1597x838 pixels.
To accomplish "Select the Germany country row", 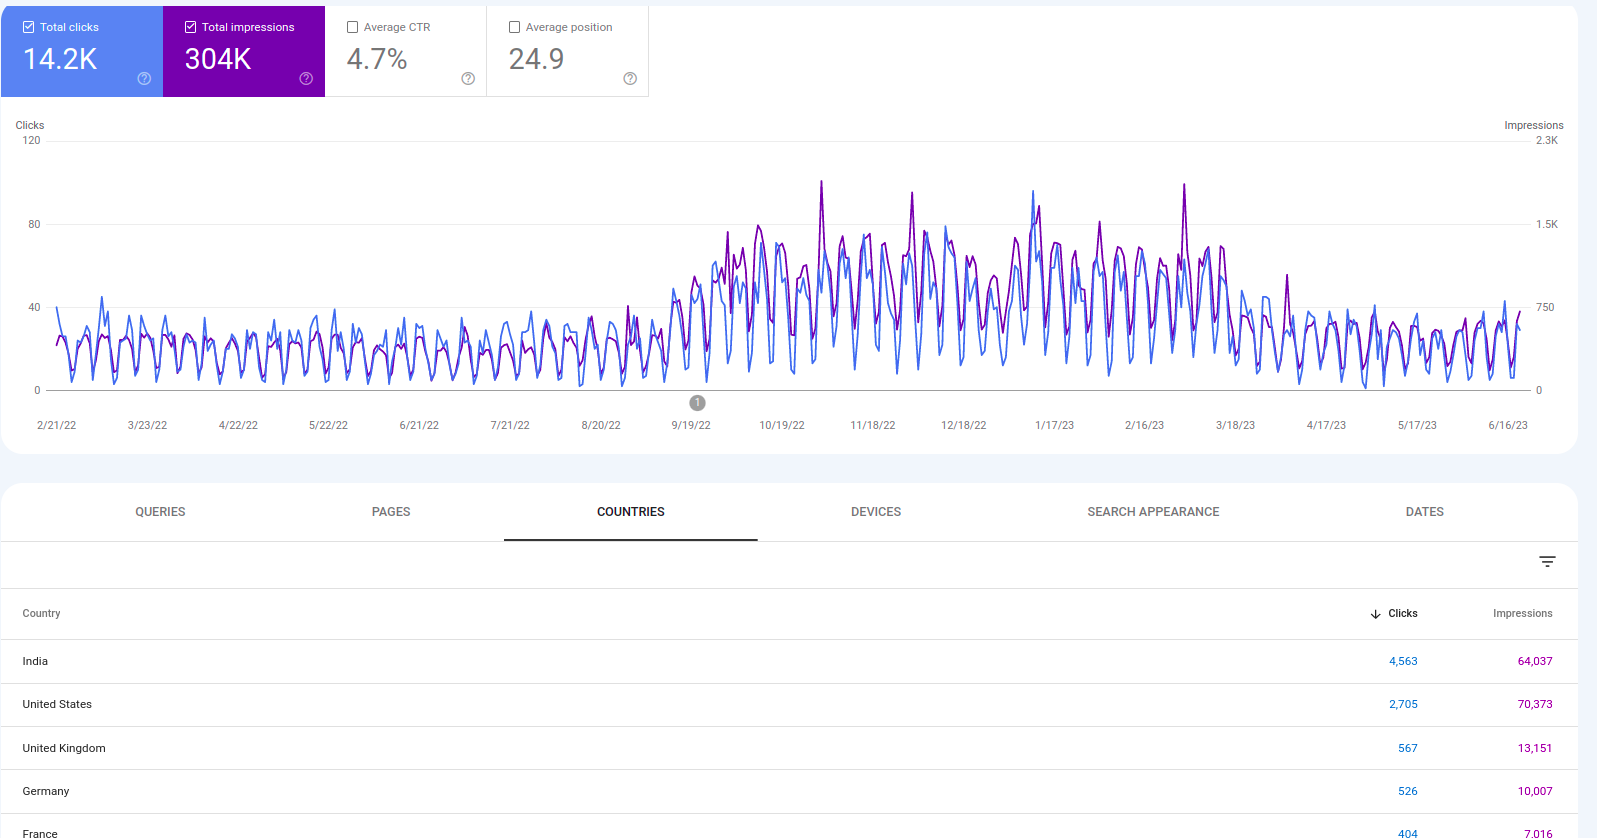I will point(789,791).
